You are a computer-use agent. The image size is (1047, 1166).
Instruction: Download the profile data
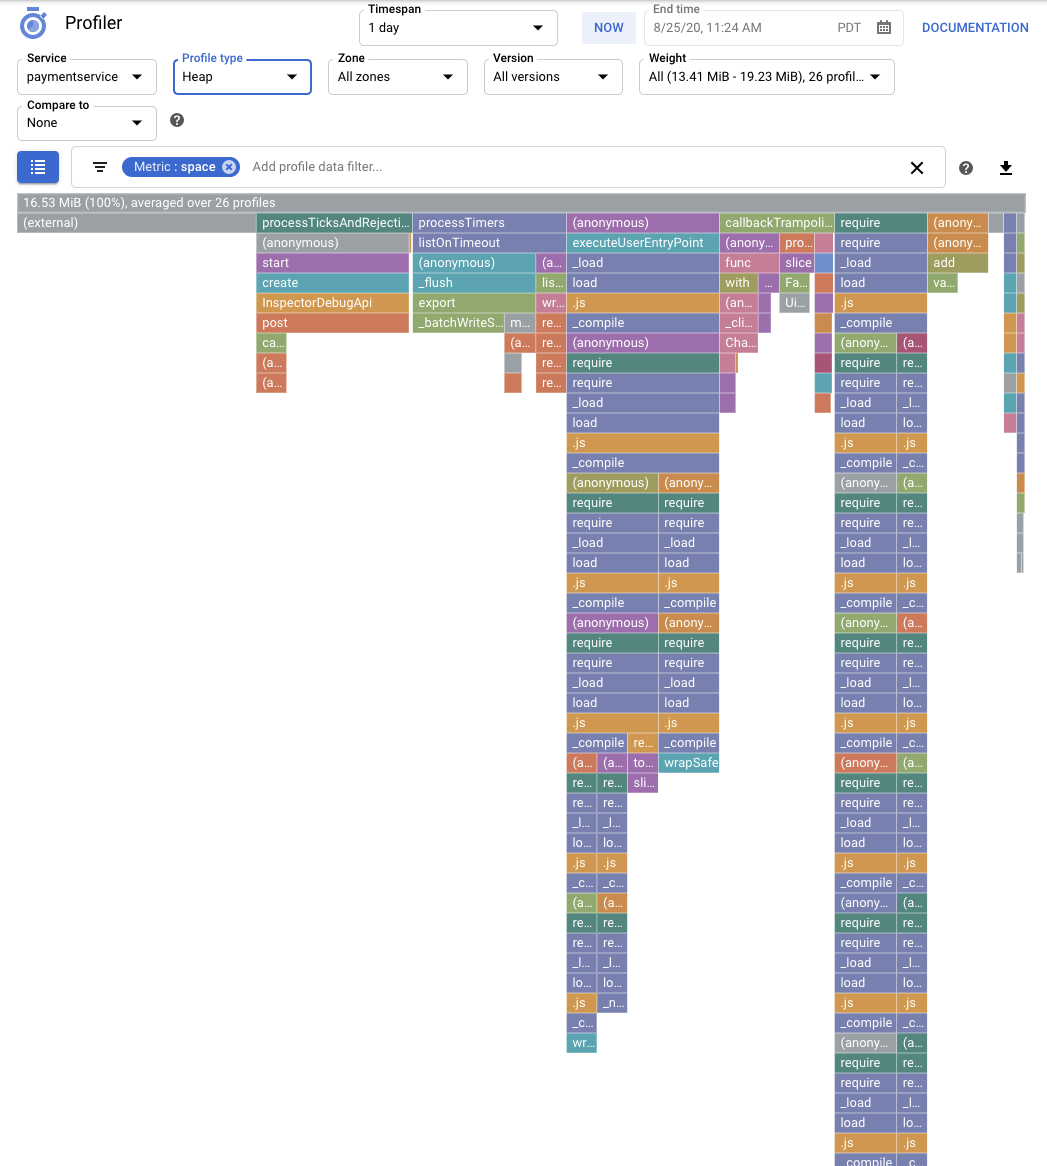[1005, 168]
